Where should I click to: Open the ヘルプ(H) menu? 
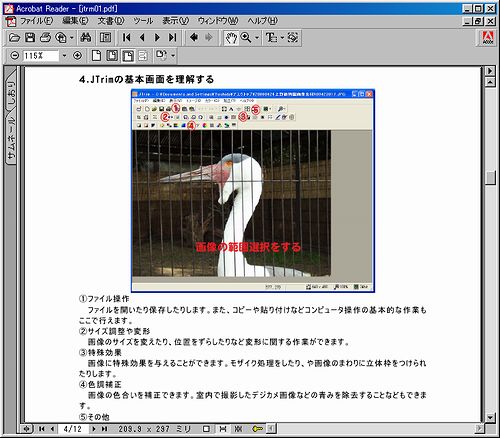[x=262, y=21]
